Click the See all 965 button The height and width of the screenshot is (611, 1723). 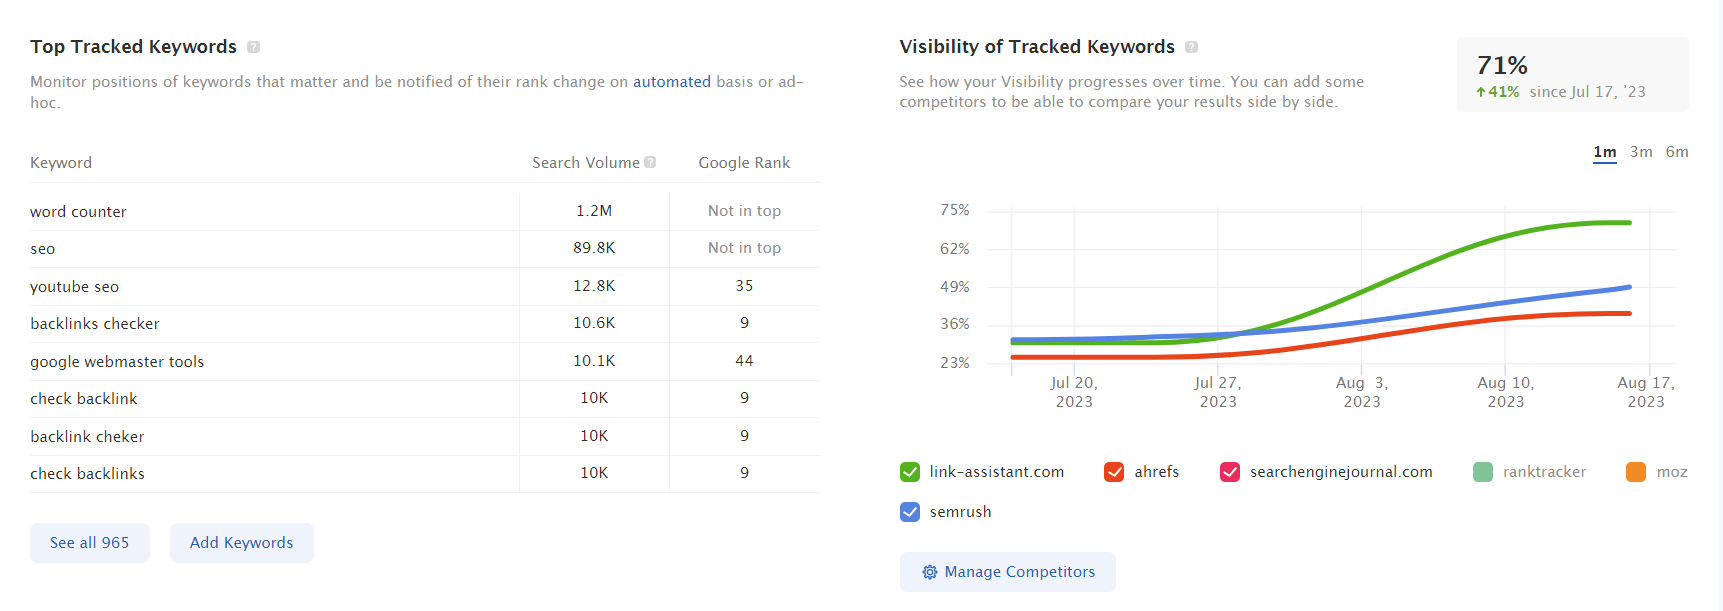[89, 542]
